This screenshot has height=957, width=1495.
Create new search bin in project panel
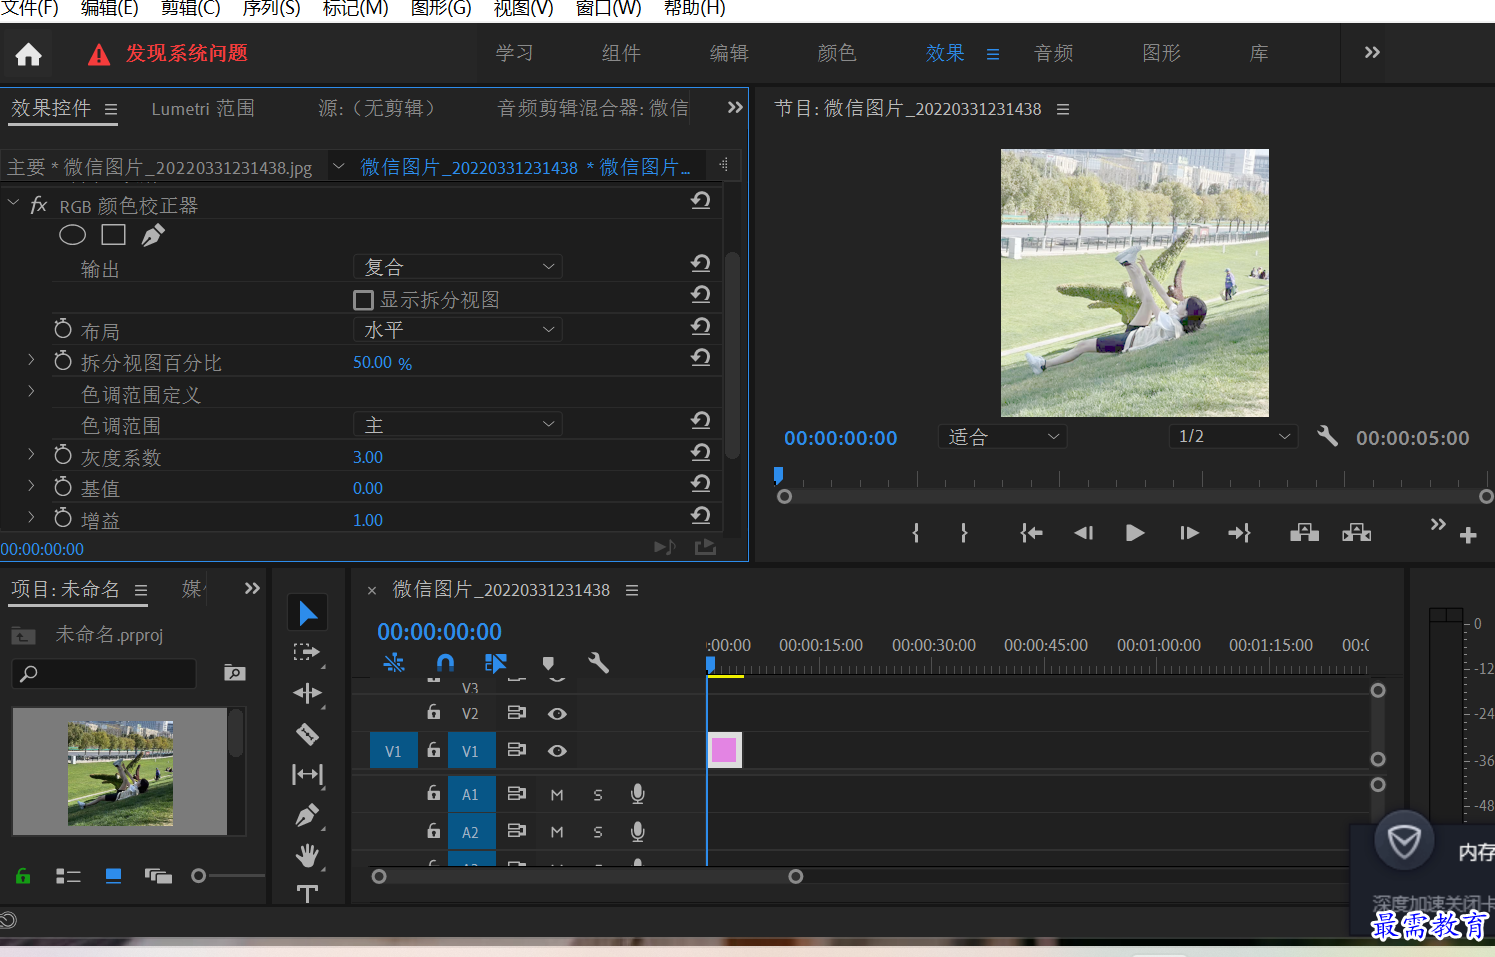click(x=235, y=673)
